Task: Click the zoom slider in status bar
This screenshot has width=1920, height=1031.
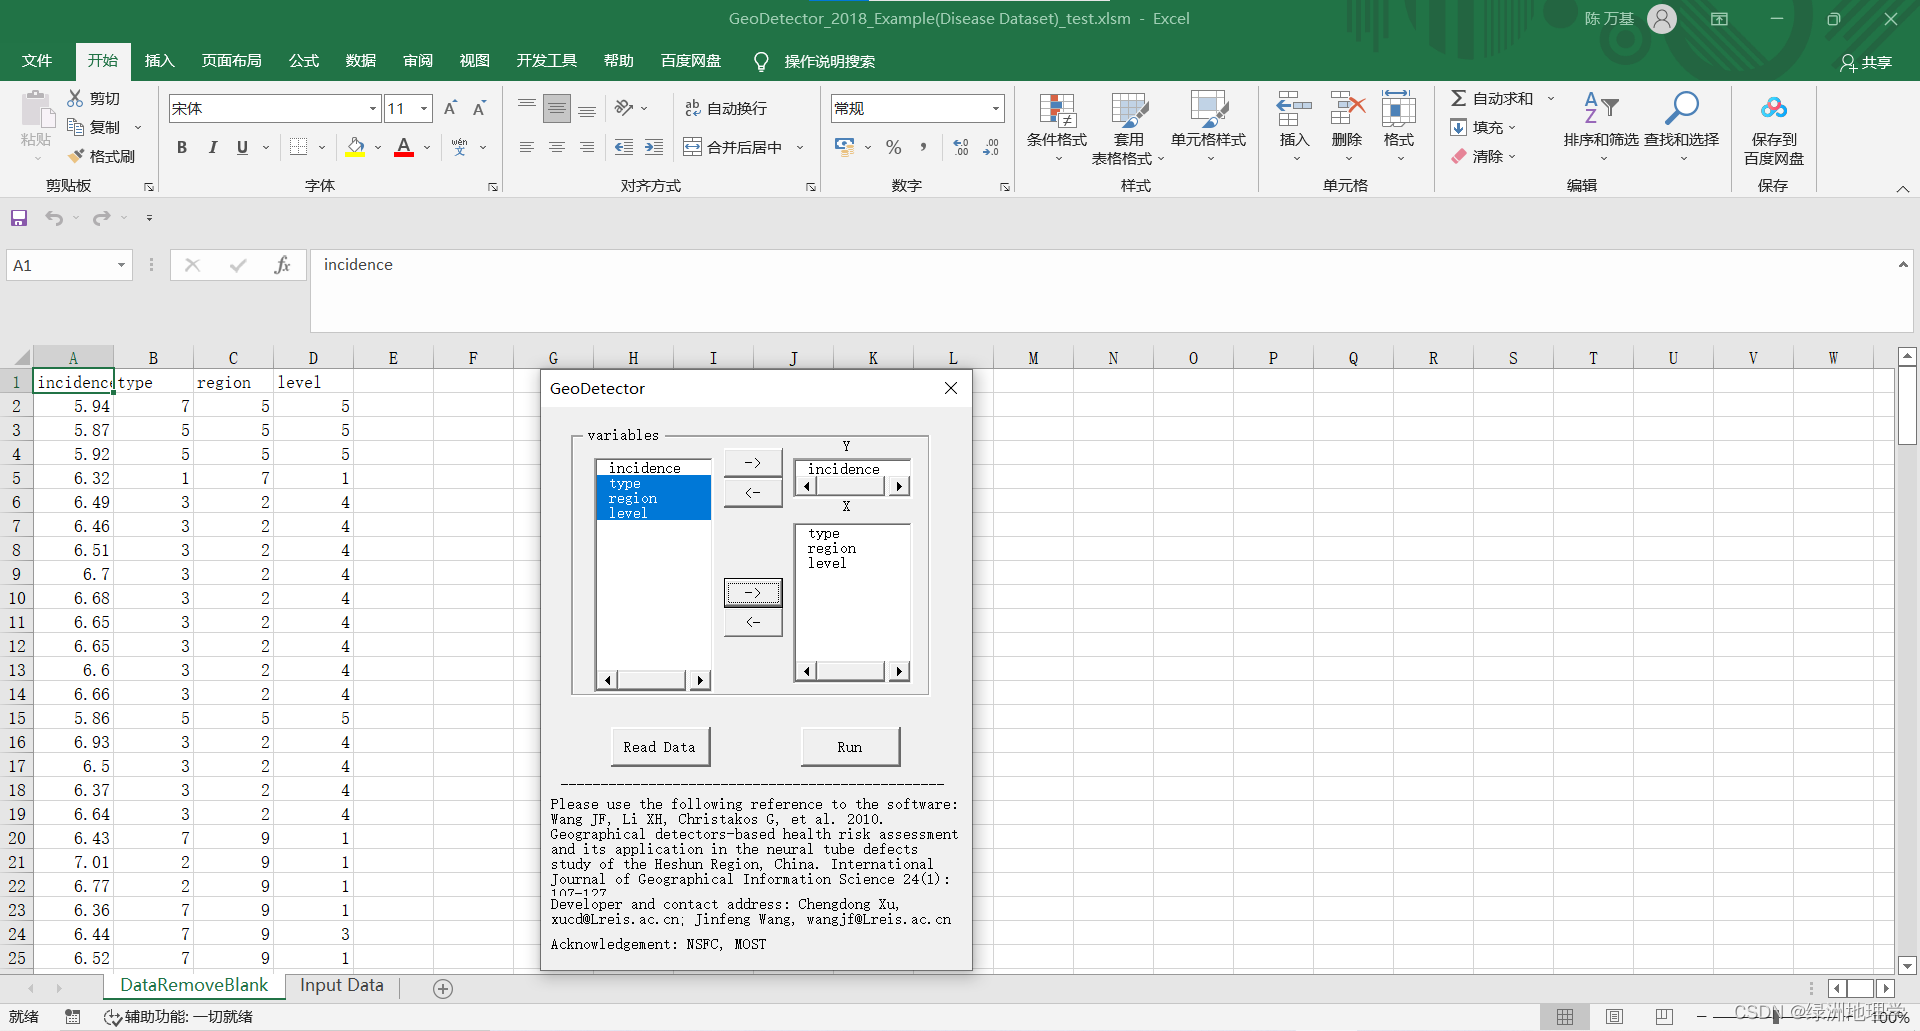Action: click(x=1776, y=1017)
